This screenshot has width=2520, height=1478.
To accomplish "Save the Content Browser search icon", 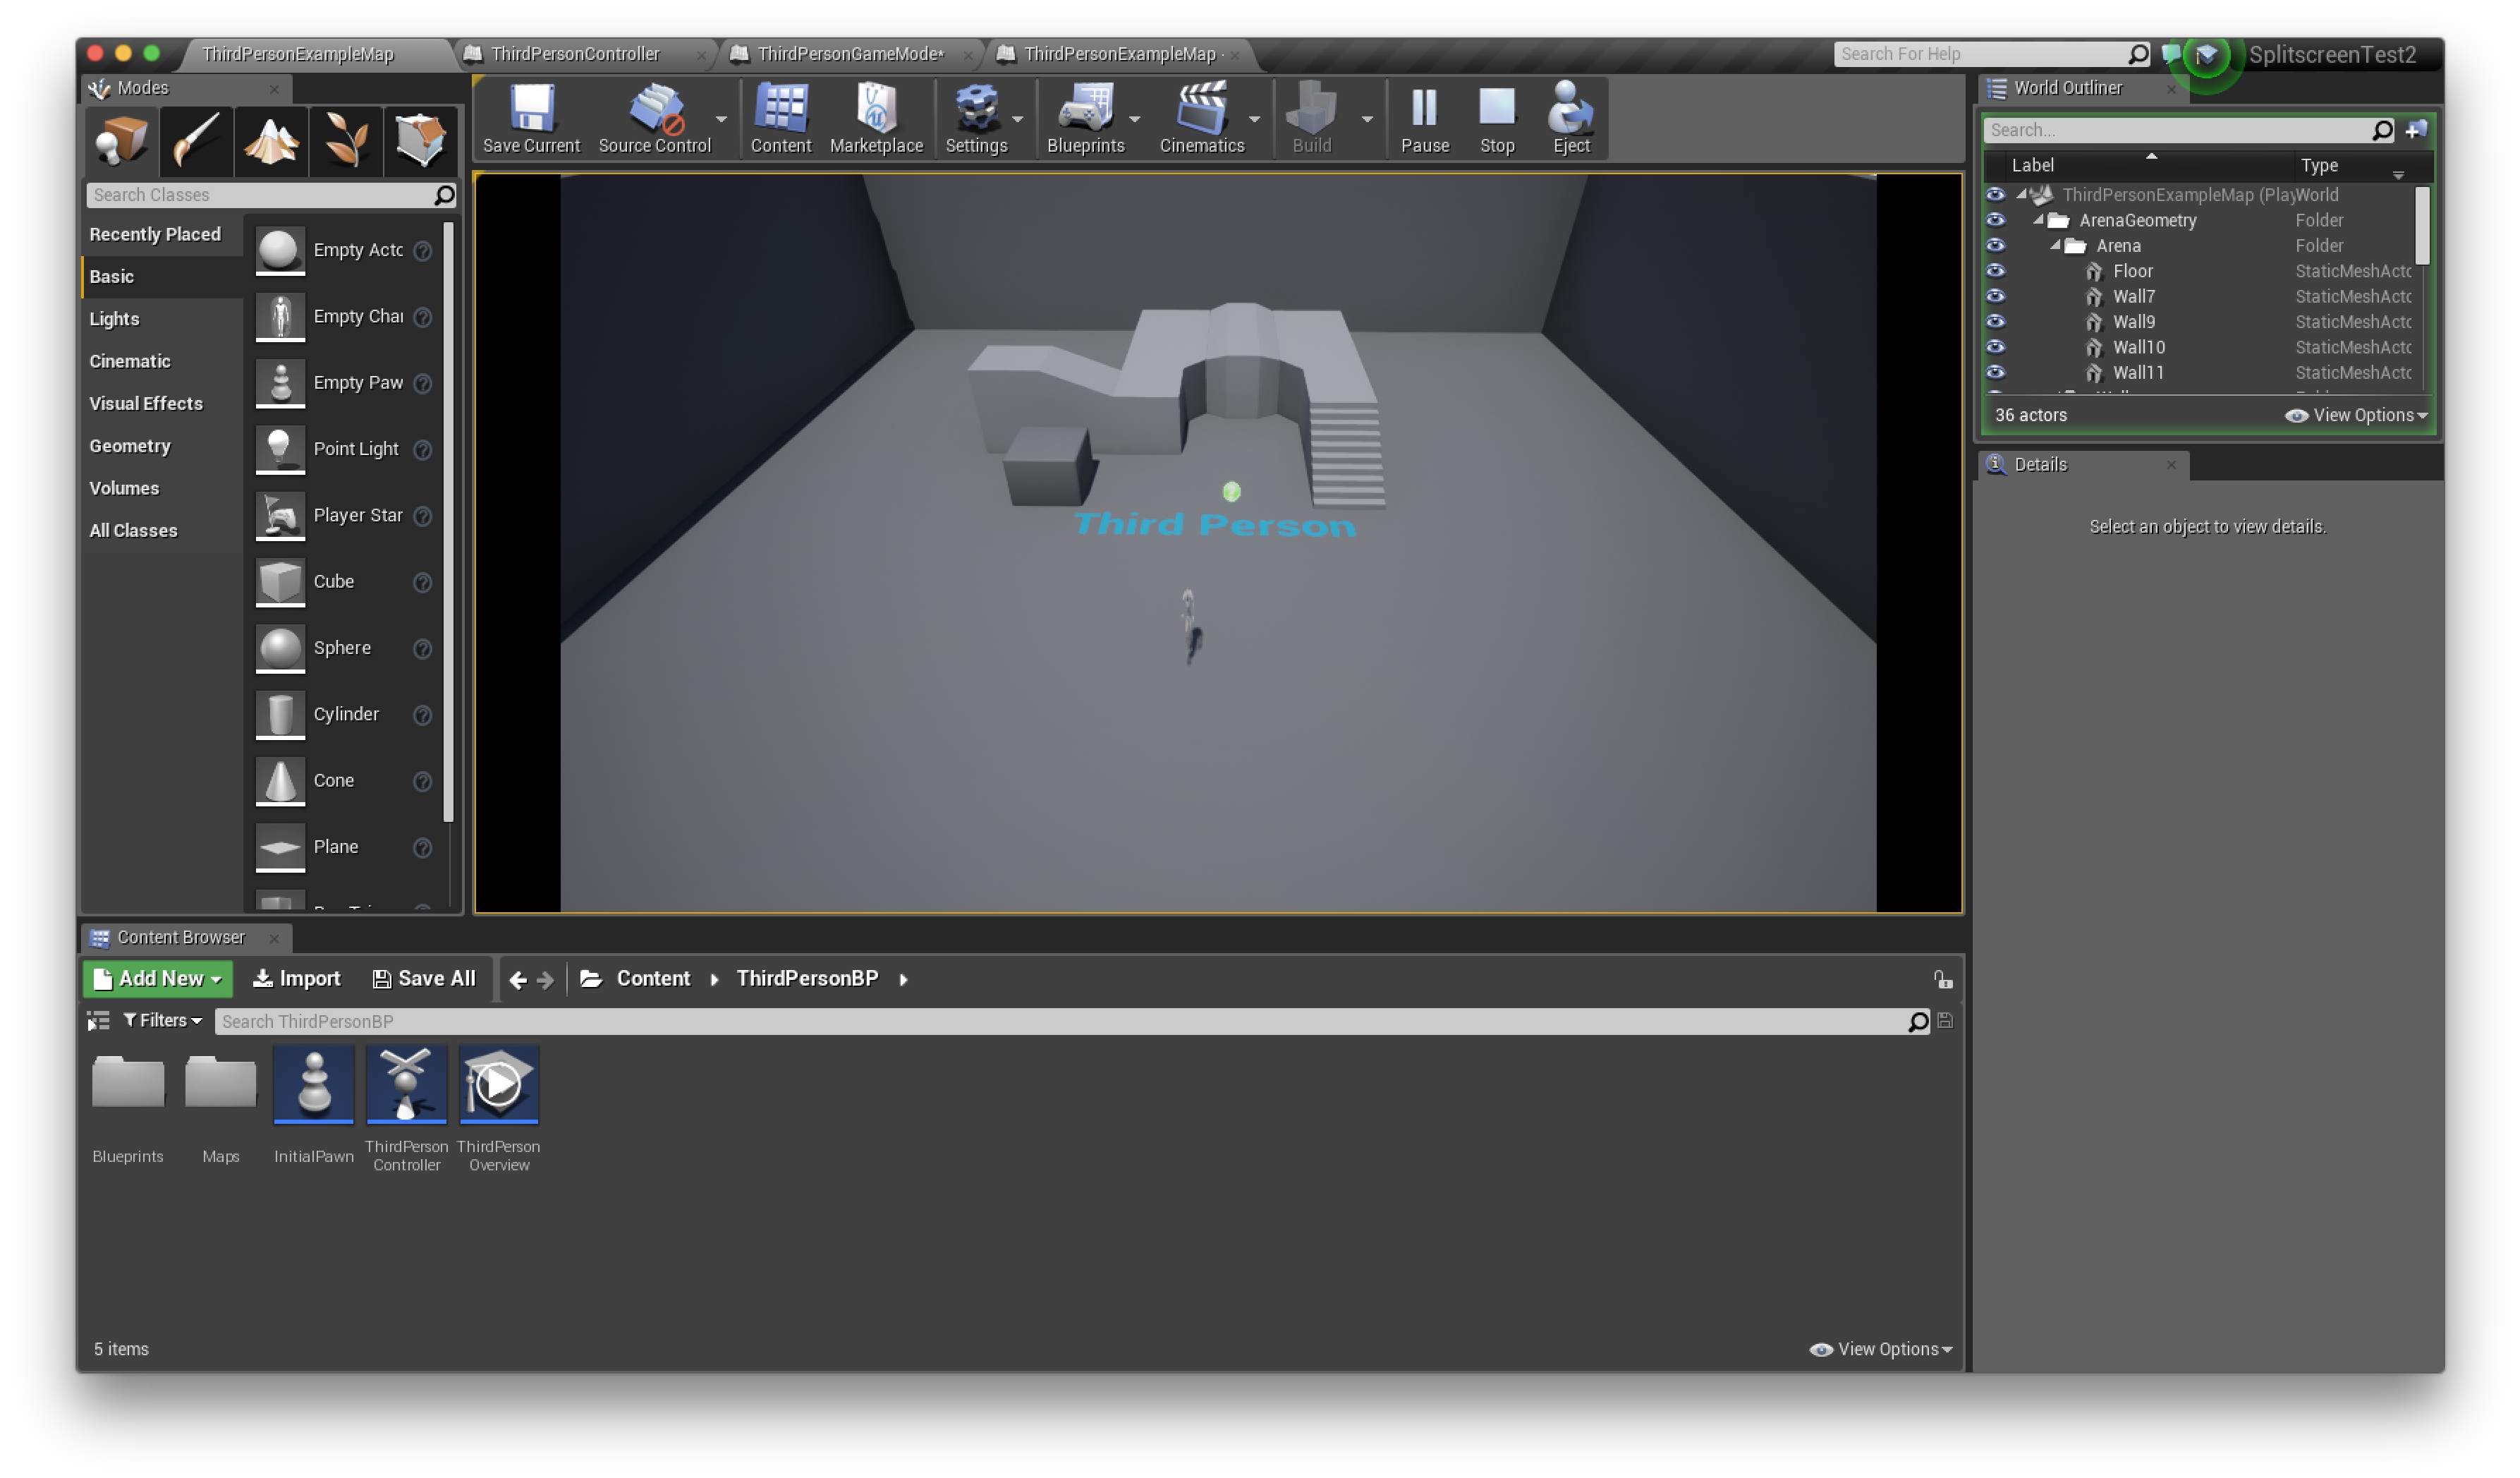I will (1945, 1021).
